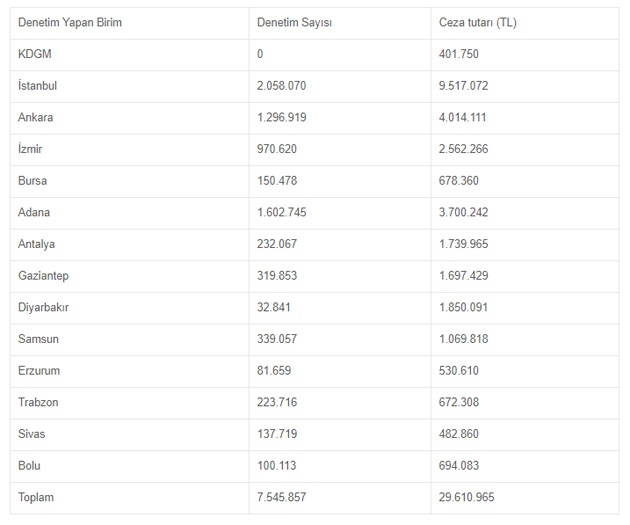Click the Ceza tutarı (TL) column header
Screen dimensions: 630x525
pos(479,22)
